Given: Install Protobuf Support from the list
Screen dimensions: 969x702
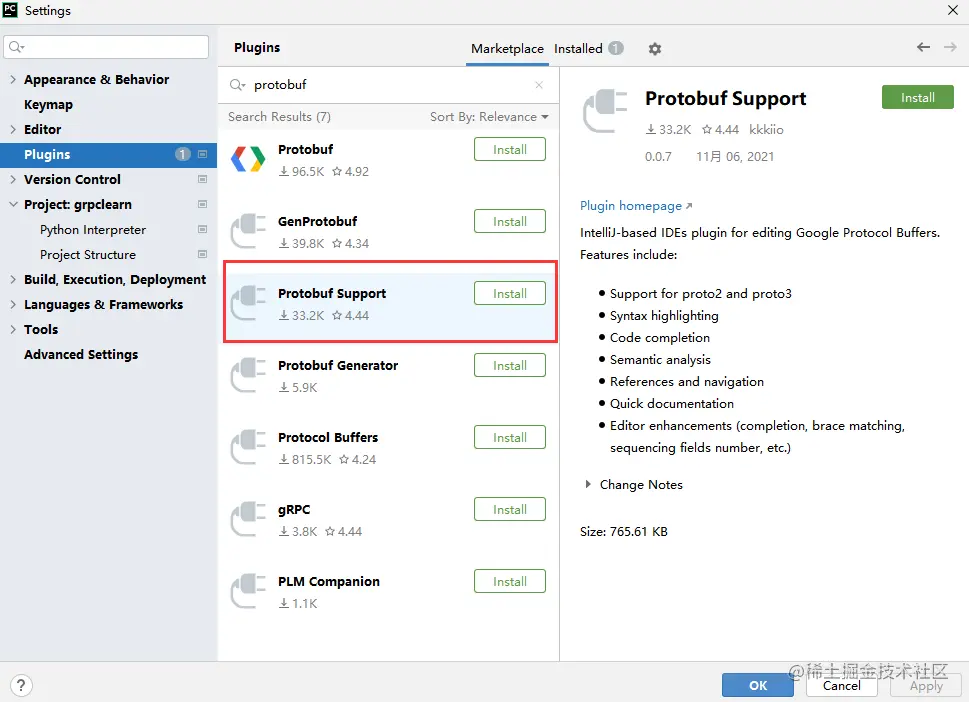Looking at the screenshot, I should (x=510, y=294).
